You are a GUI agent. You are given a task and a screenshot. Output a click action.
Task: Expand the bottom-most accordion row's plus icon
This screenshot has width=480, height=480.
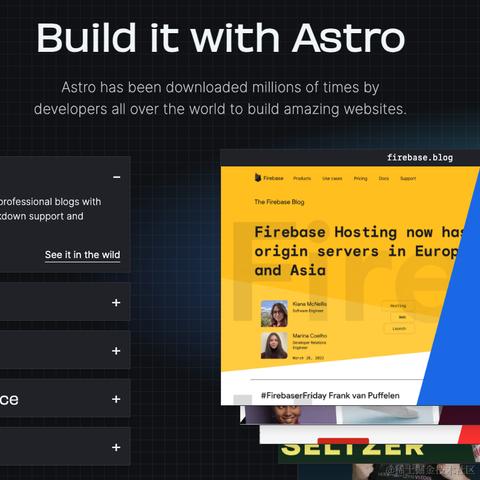[x=116, y=447]
